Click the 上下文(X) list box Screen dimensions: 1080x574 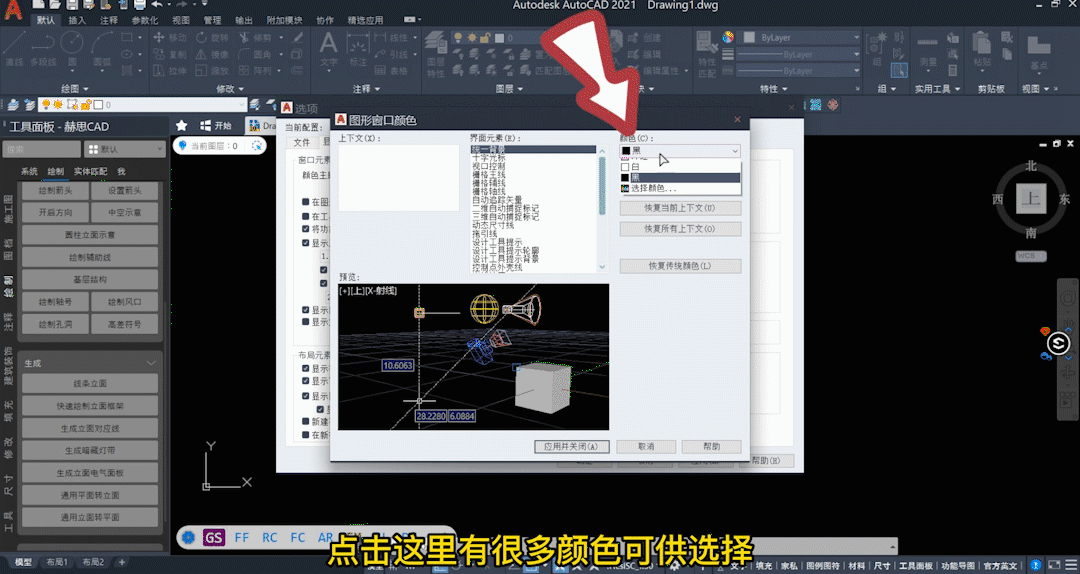point(398,177)
